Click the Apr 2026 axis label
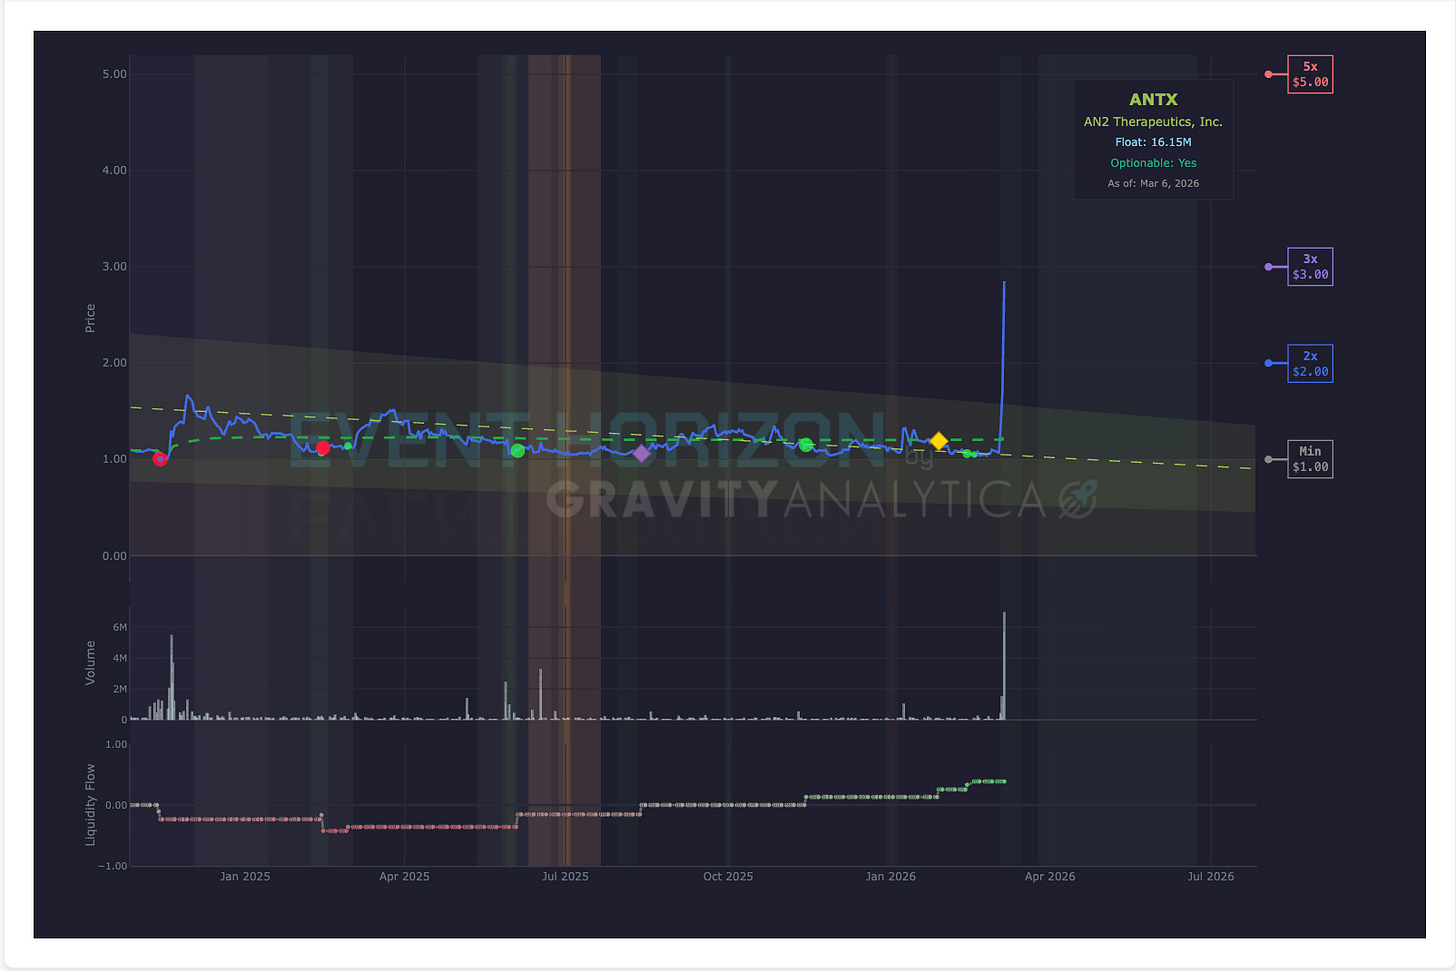Viewport: 1456px width, 971px height. 1050,877
